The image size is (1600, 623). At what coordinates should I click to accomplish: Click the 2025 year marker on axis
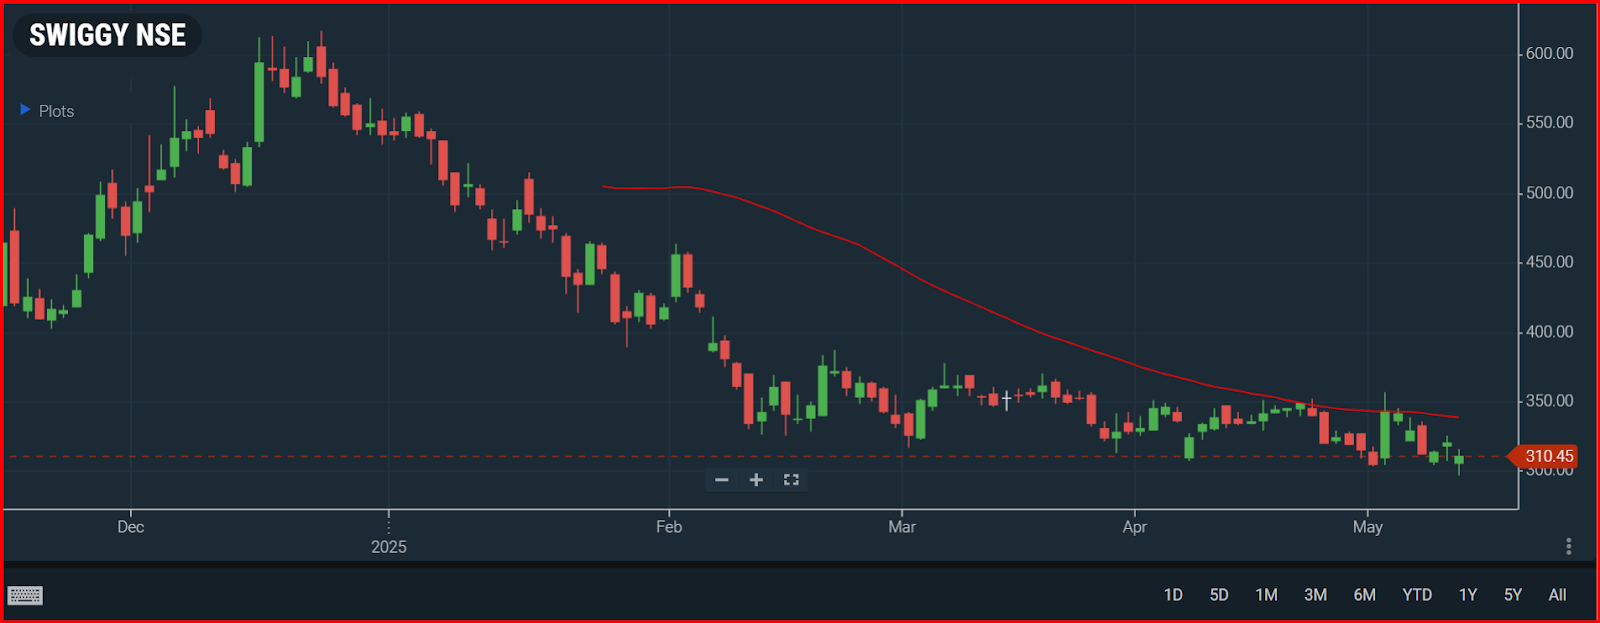(389, 547)
